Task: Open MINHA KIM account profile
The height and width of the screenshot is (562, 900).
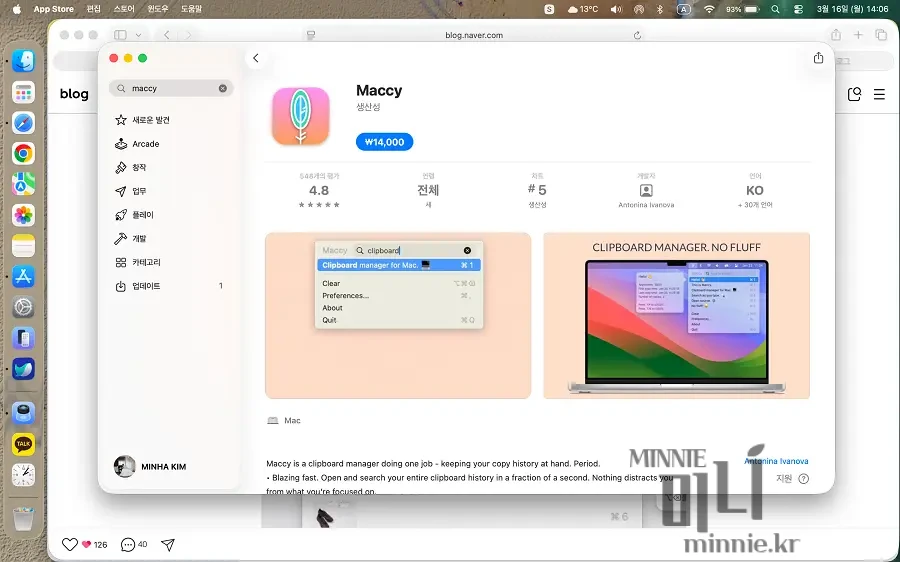Action: [150, 467]
